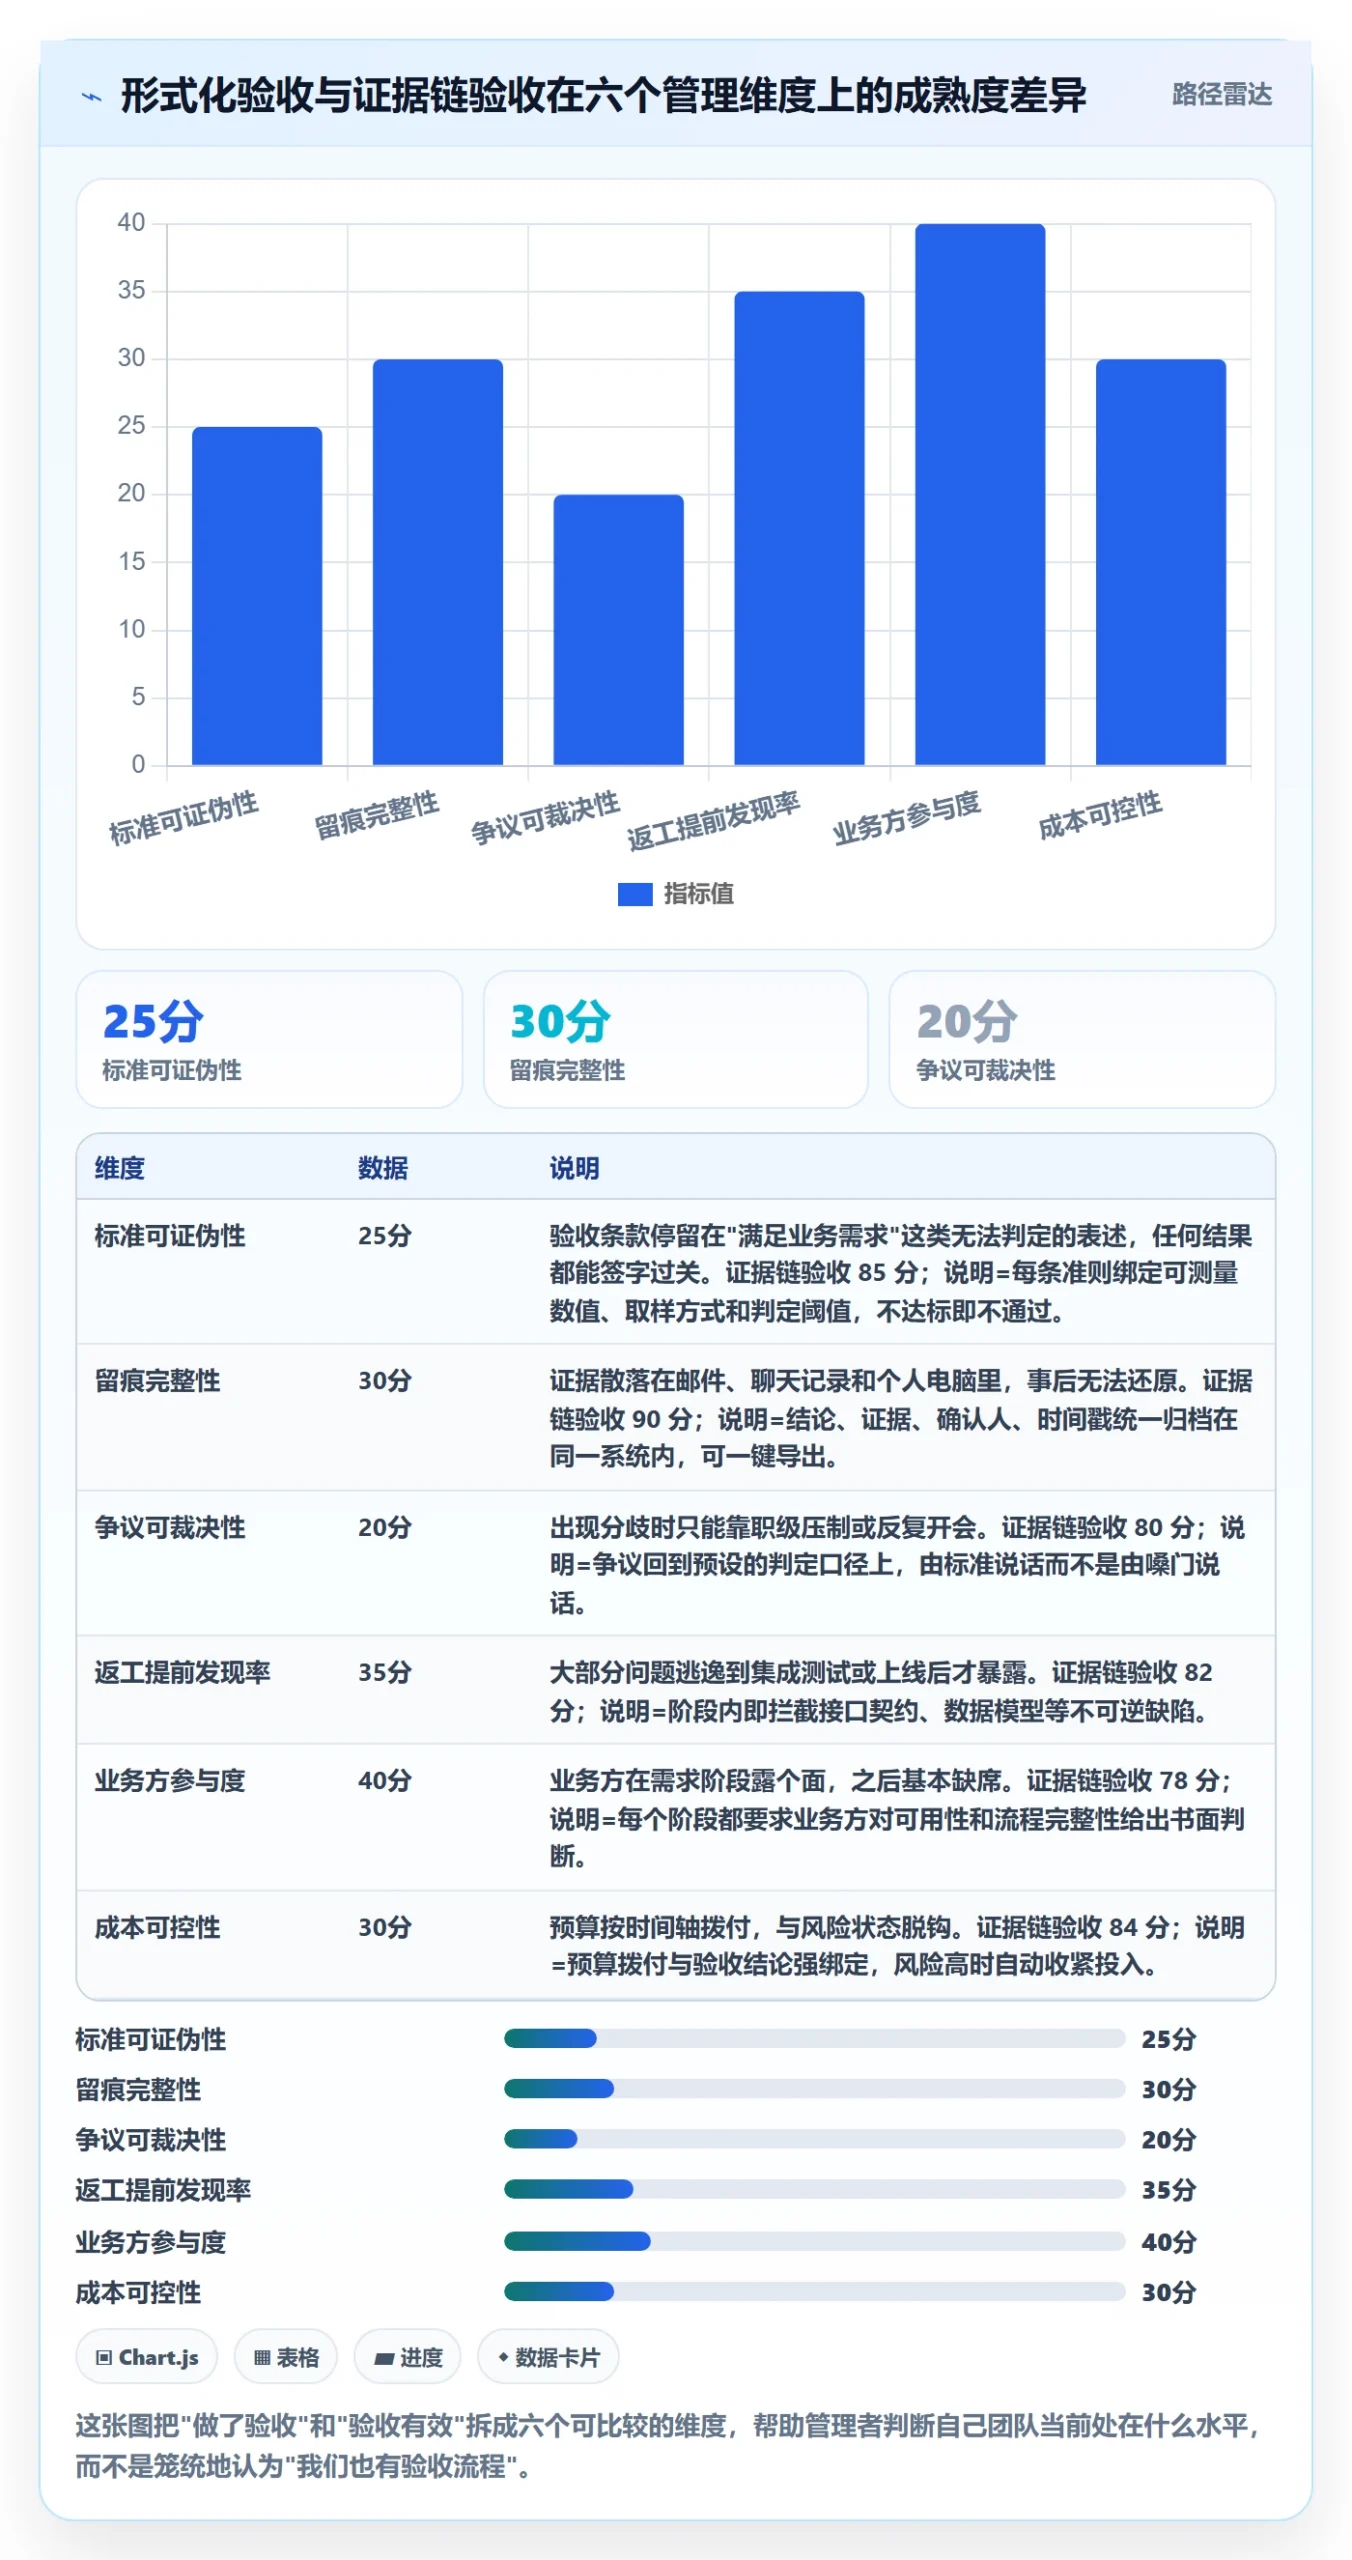Select the 争议可裁决性 table row cell
This screenshot has height=2560, width=1352.
169,1528
